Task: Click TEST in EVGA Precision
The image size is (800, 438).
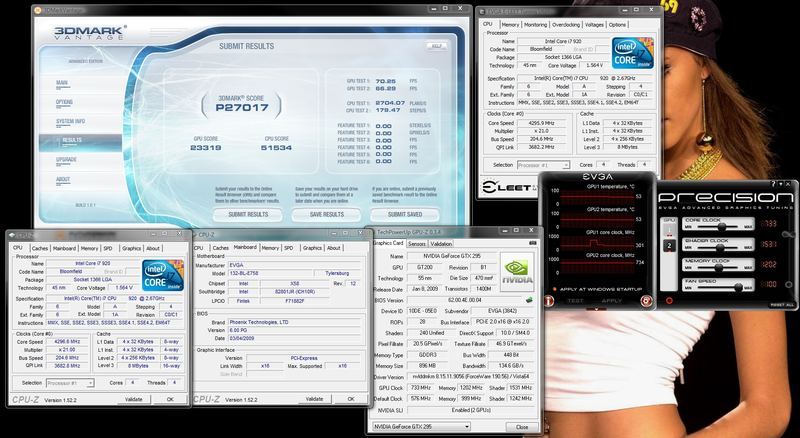Action: pos(576,301)
